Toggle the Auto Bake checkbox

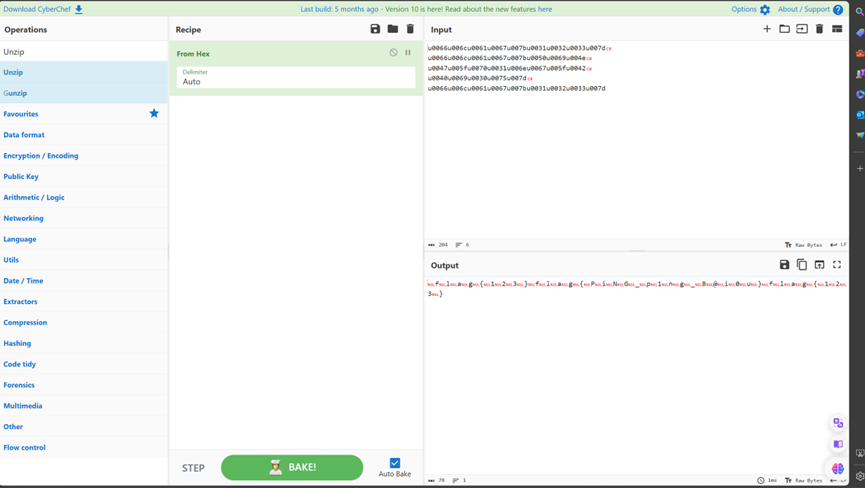(395, 463)
